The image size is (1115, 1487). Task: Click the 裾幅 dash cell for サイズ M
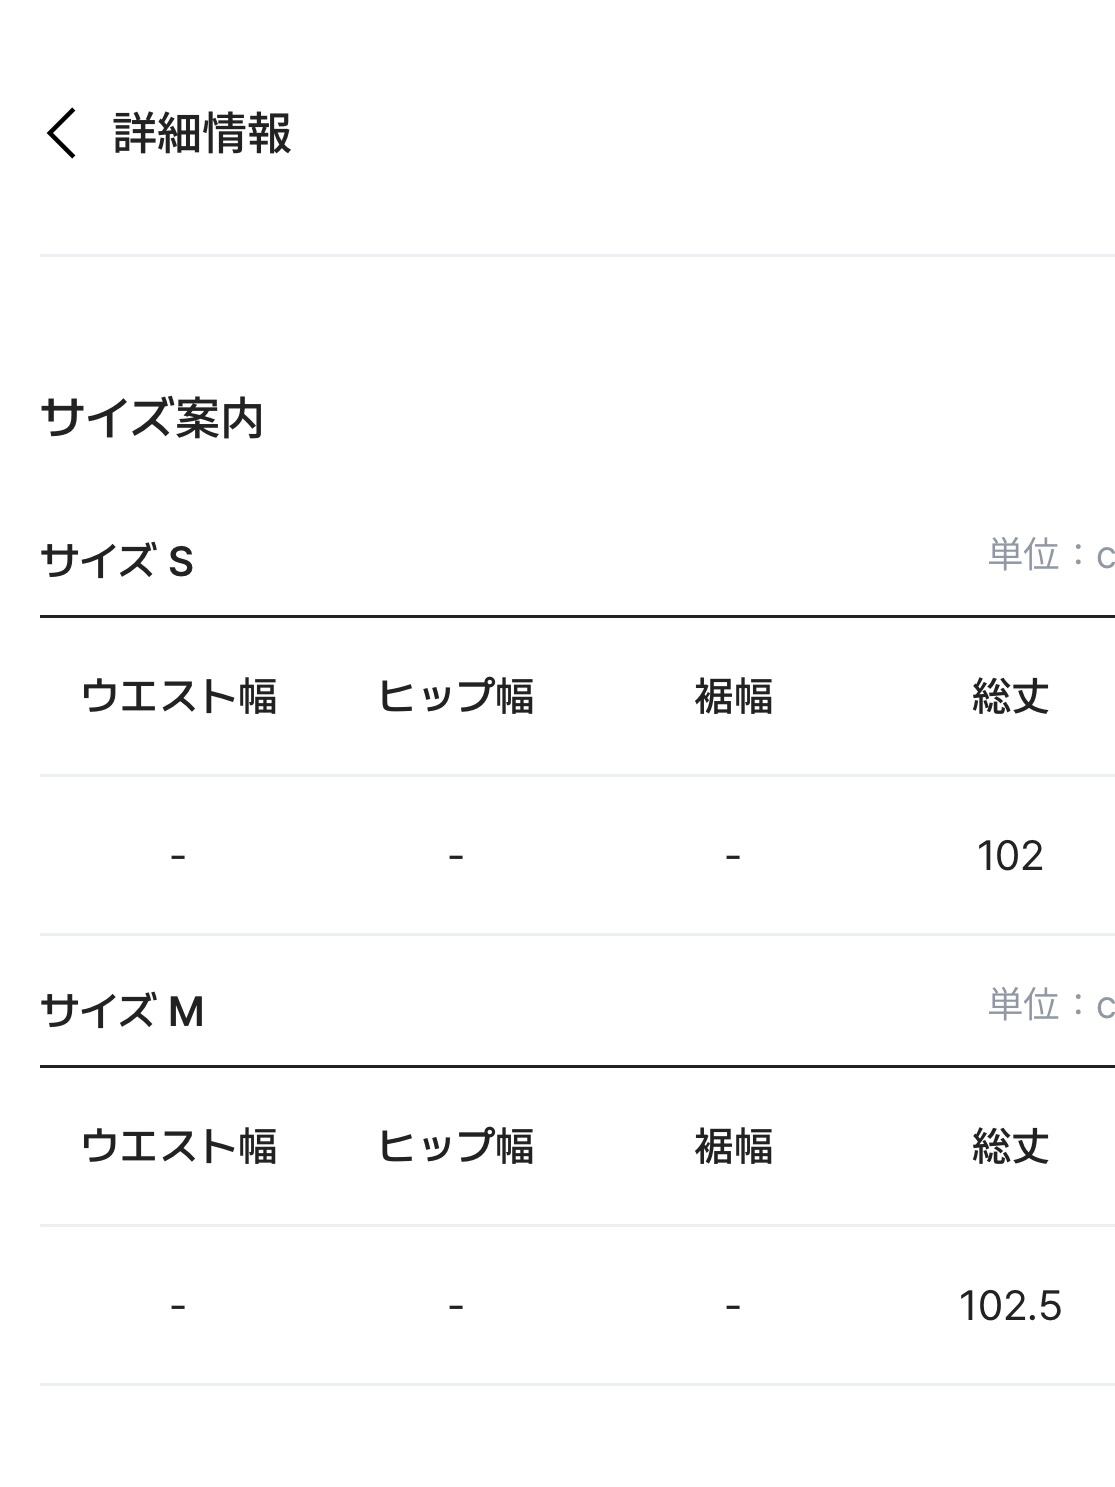coord(733,1306)
